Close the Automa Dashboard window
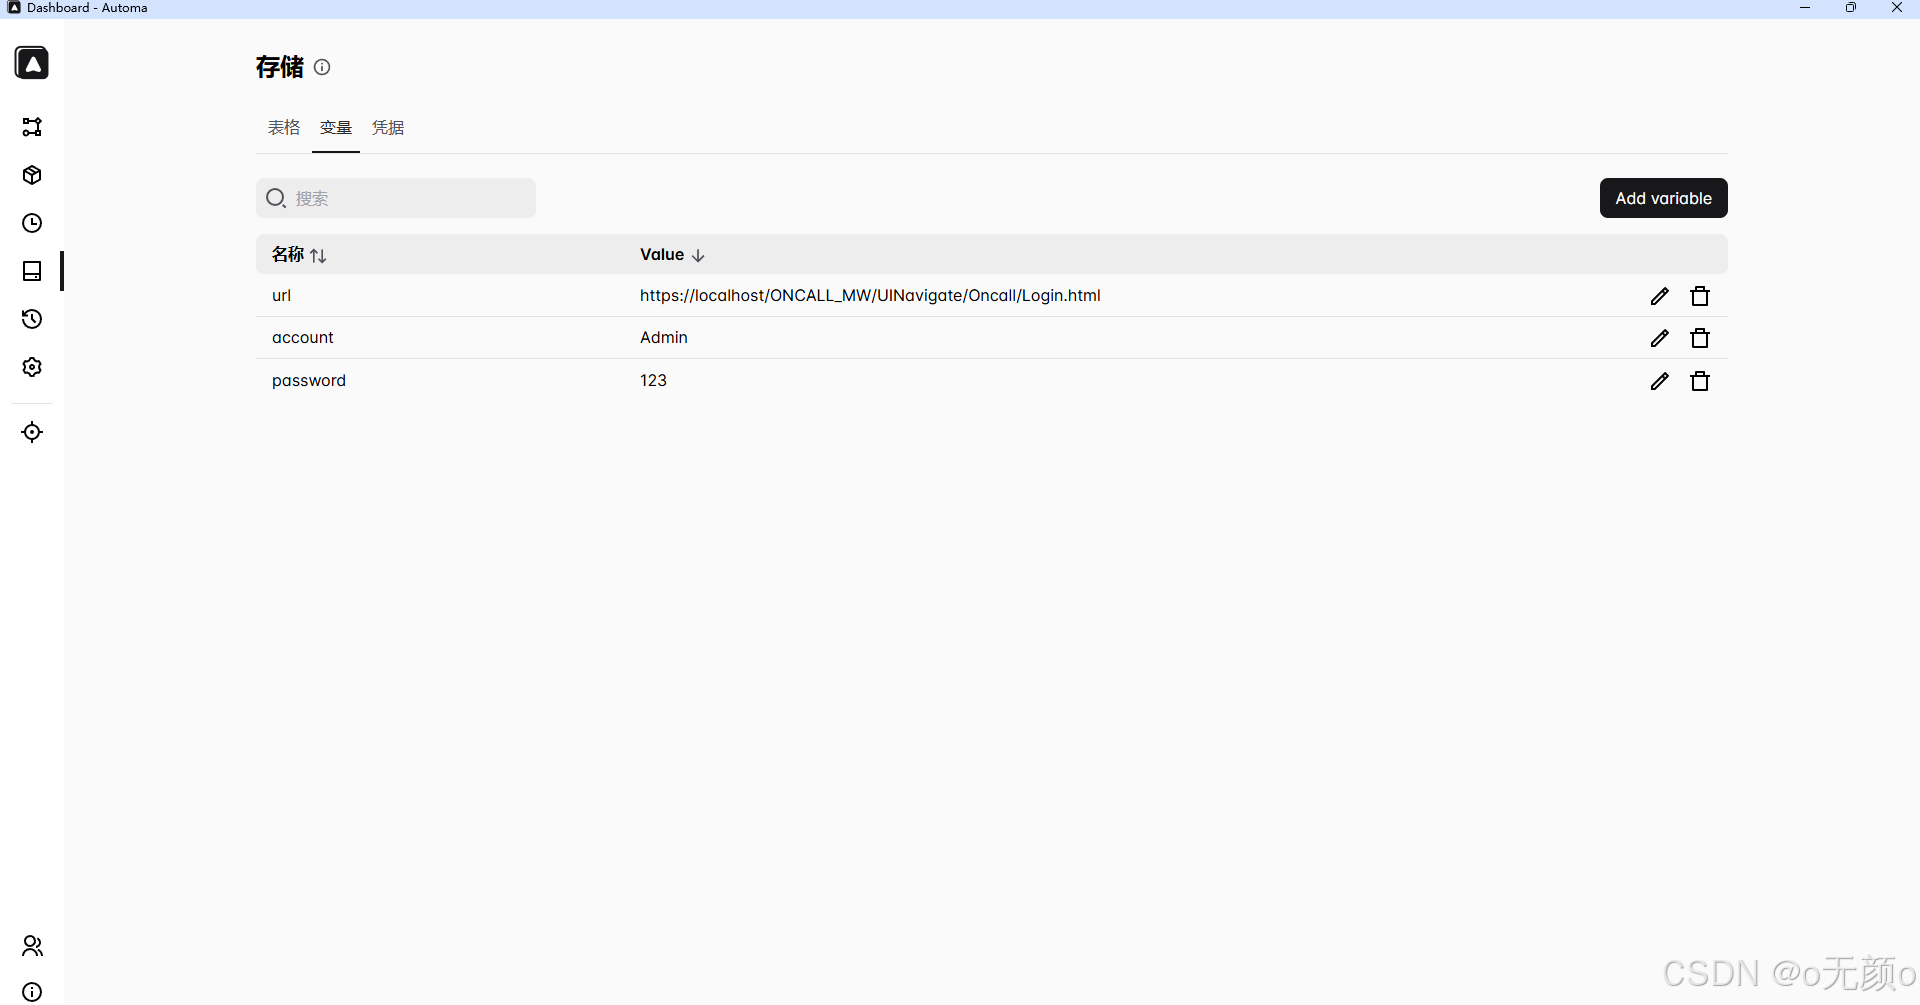Screen dimensions: 1920x1005 click(x=1897, y=8)
